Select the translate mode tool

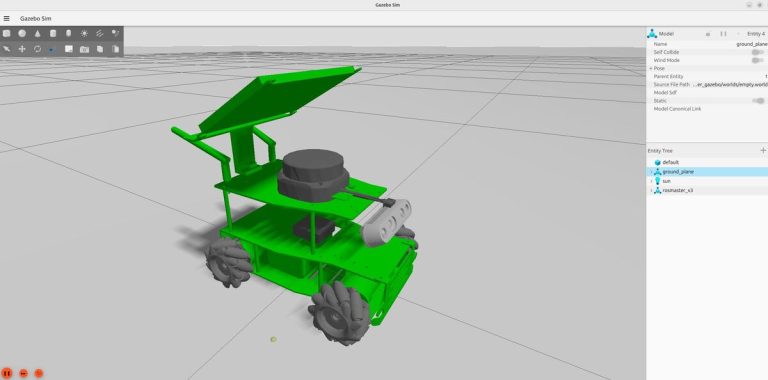coord(22,49)
